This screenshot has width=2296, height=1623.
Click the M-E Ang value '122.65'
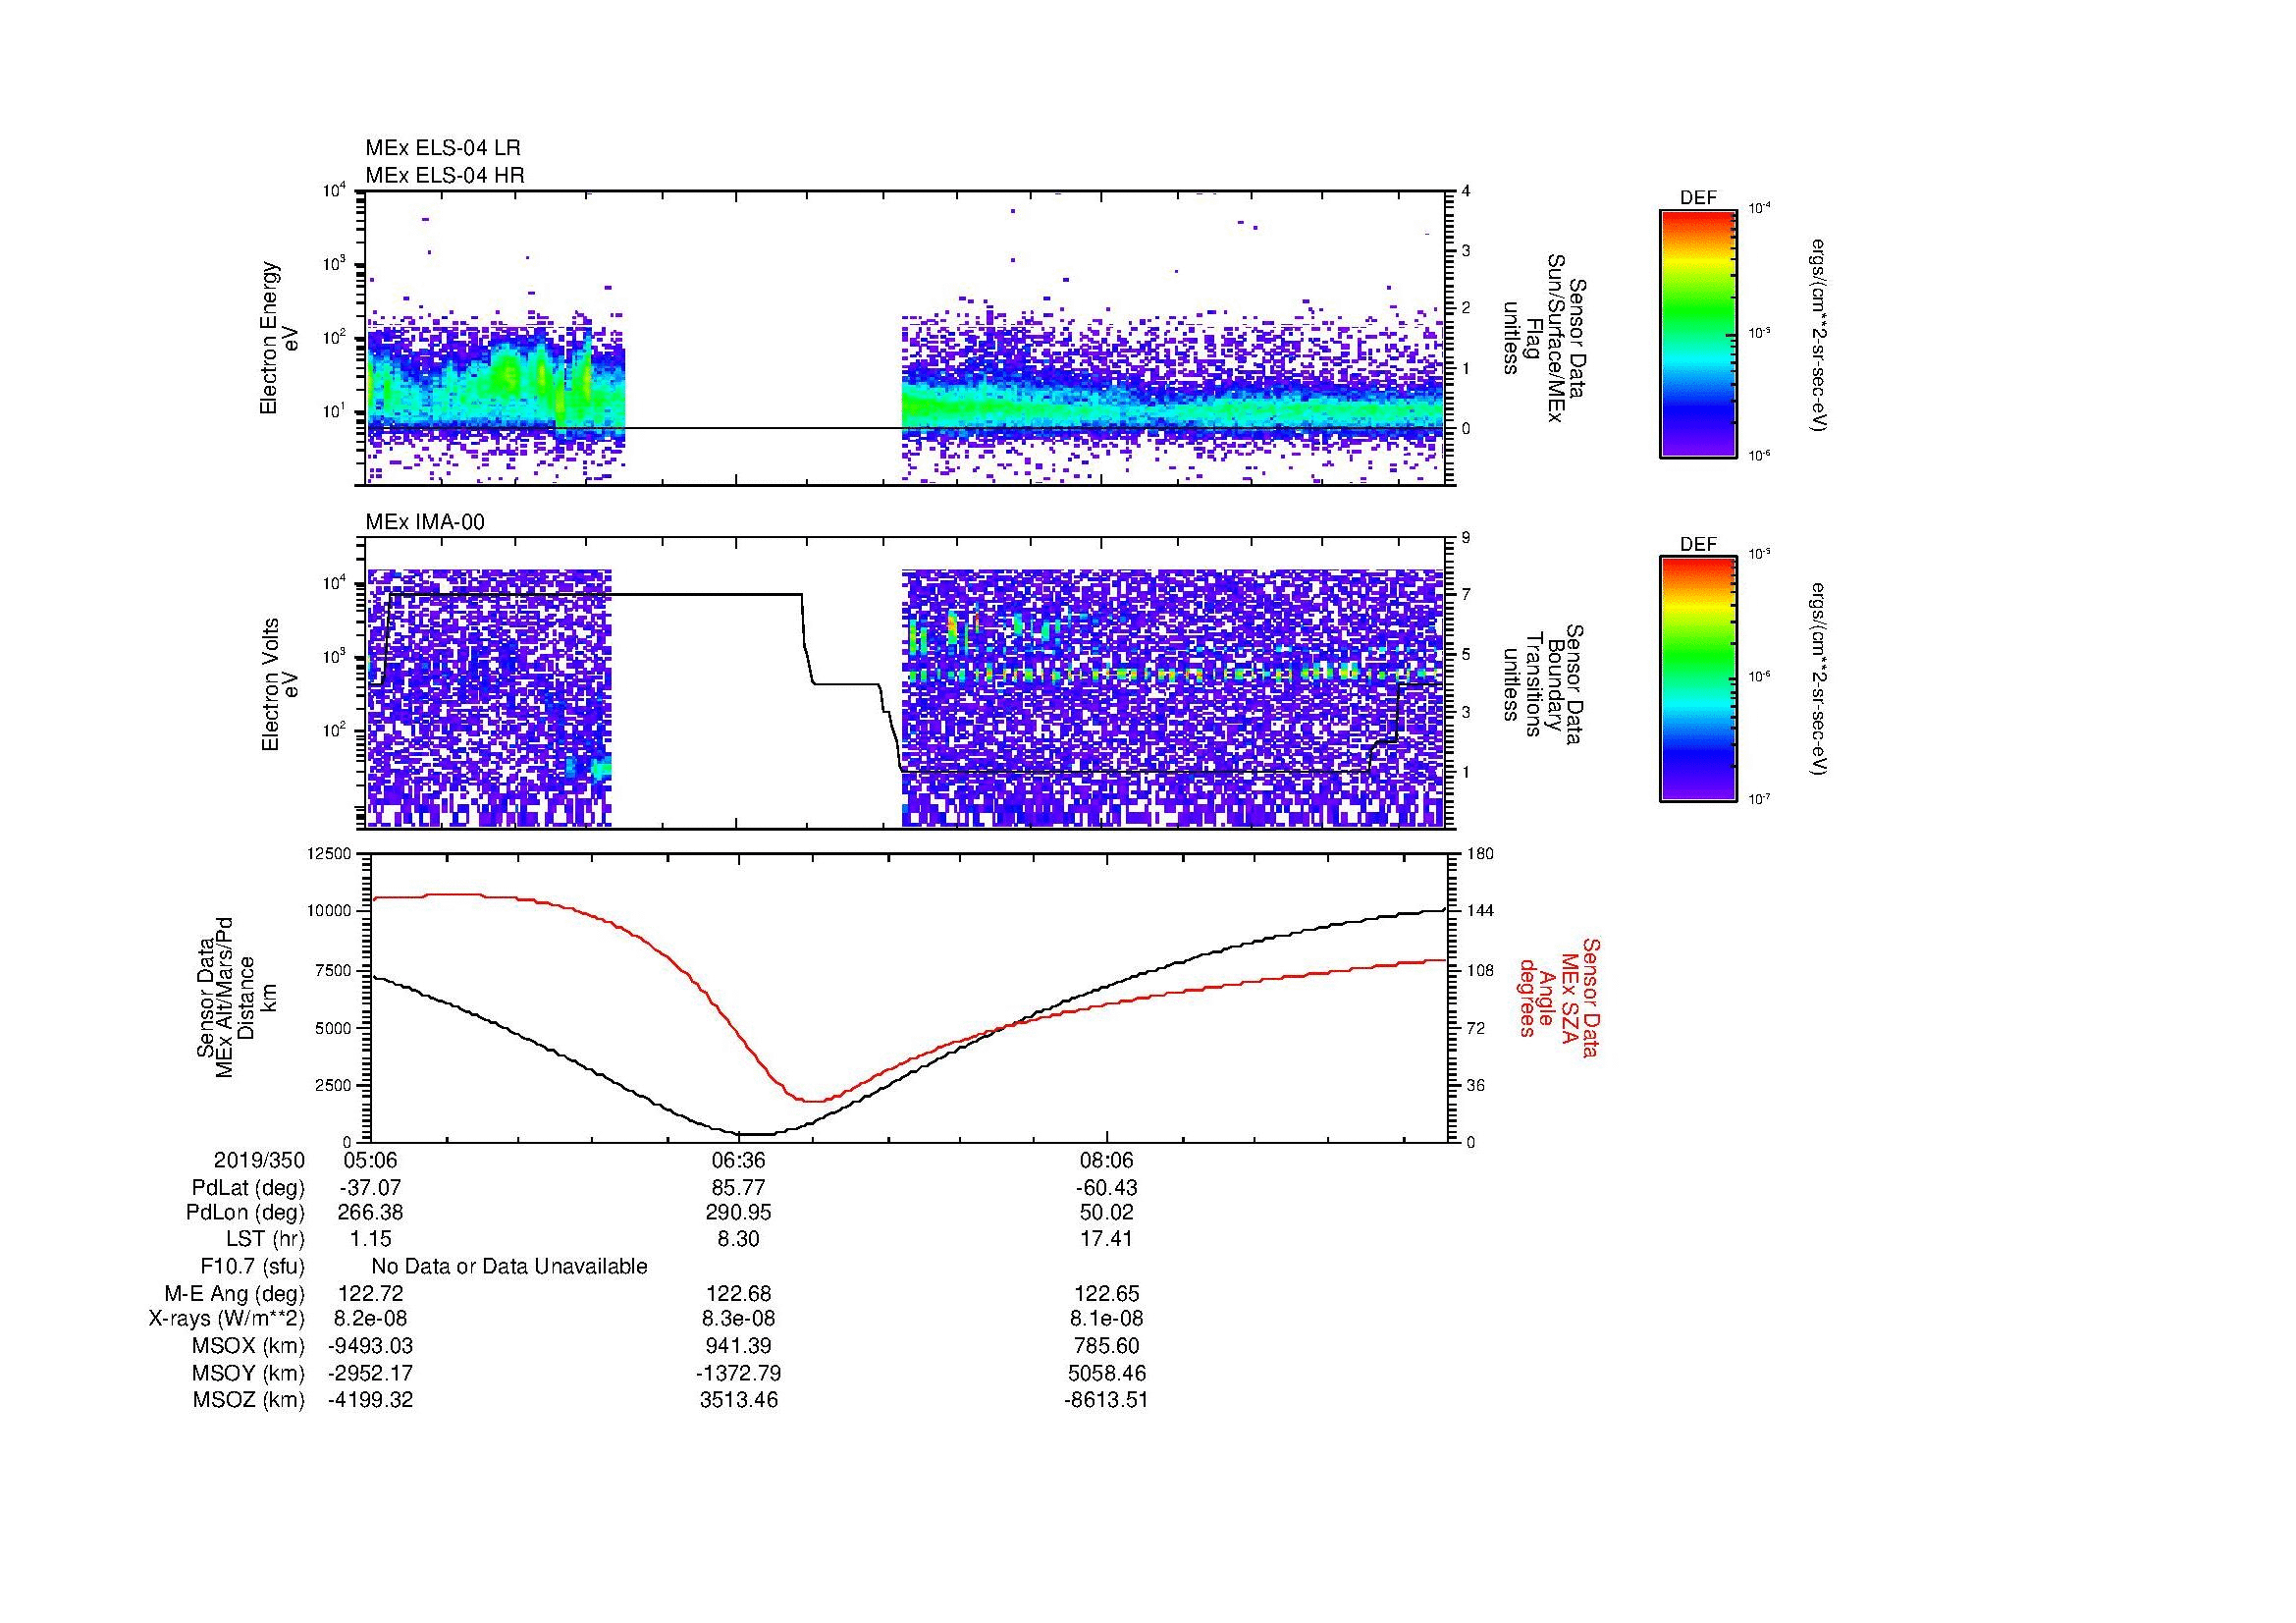1107,1294
